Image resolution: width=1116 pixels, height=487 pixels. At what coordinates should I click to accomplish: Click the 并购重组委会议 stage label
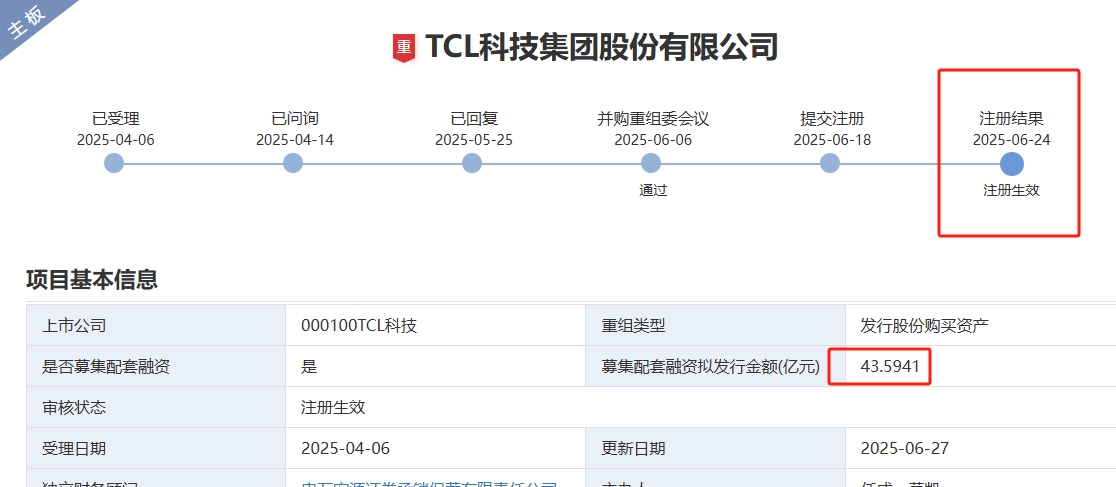(653, 118)
